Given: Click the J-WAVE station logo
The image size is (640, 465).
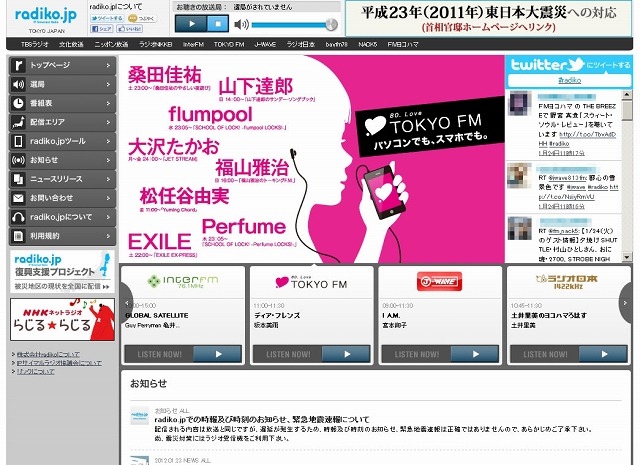Looking at the screenshot, I should [439, 282].
